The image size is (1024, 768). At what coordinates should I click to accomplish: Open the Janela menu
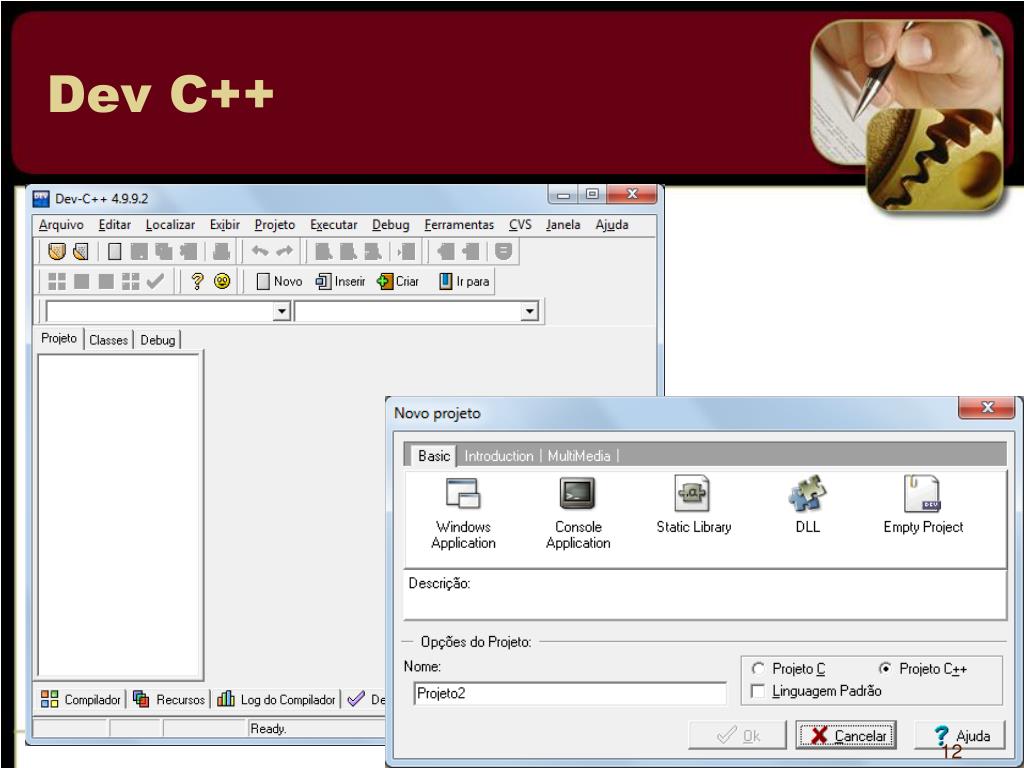tap(563, 225)
